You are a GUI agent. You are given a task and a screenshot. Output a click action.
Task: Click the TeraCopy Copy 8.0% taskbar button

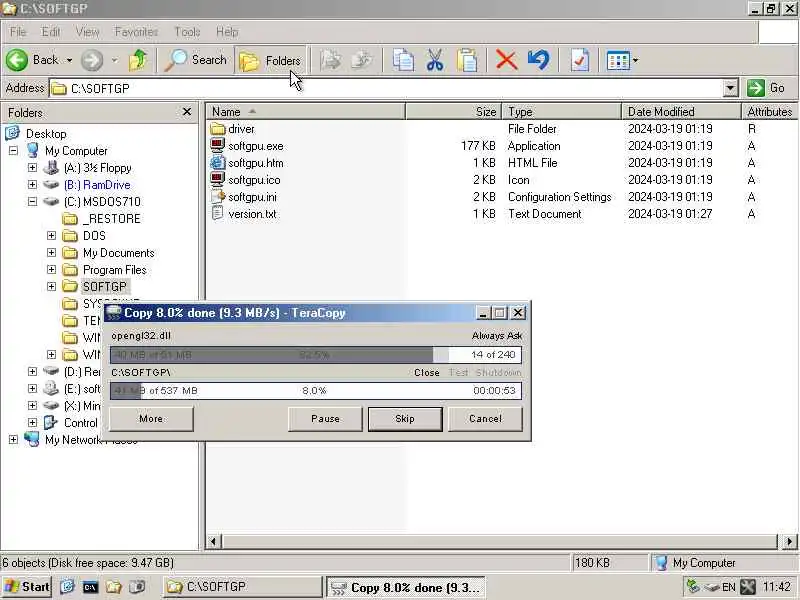(x=405, y=587)
